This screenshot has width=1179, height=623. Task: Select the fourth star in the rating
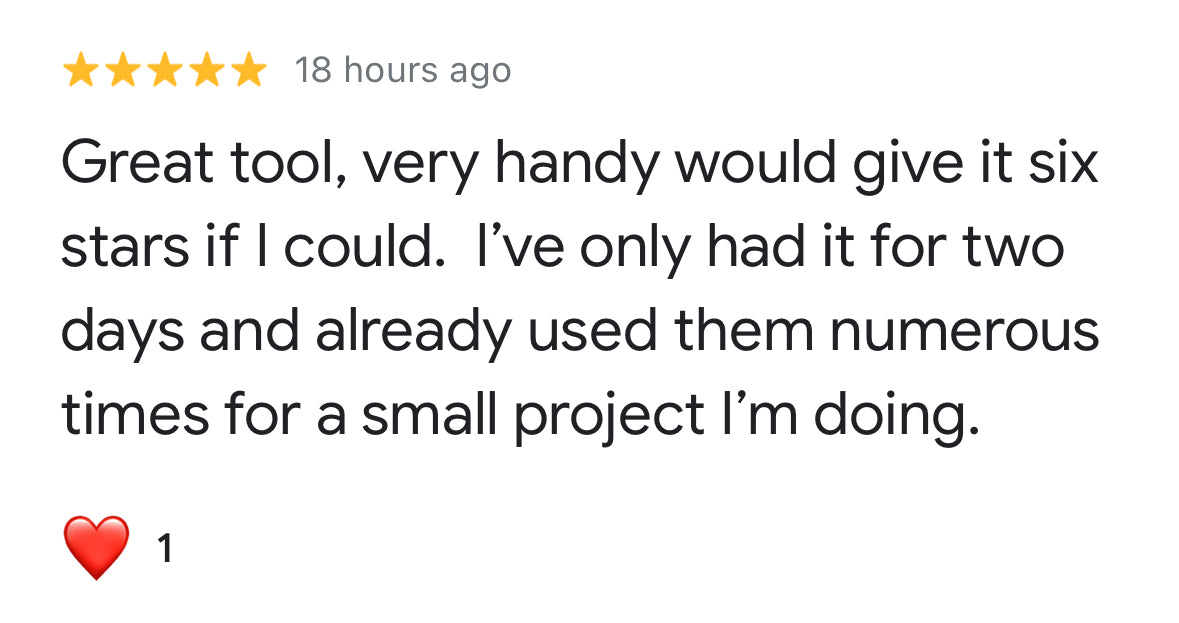[x=204, y=71]
